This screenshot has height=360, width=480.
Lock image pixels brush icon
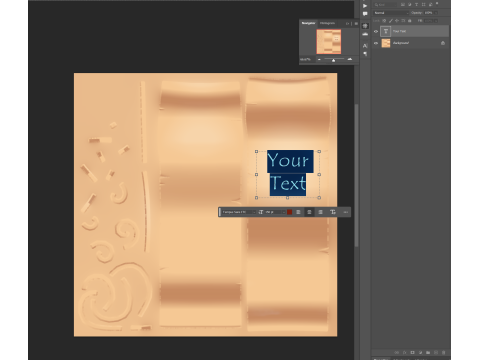point(391,21)
